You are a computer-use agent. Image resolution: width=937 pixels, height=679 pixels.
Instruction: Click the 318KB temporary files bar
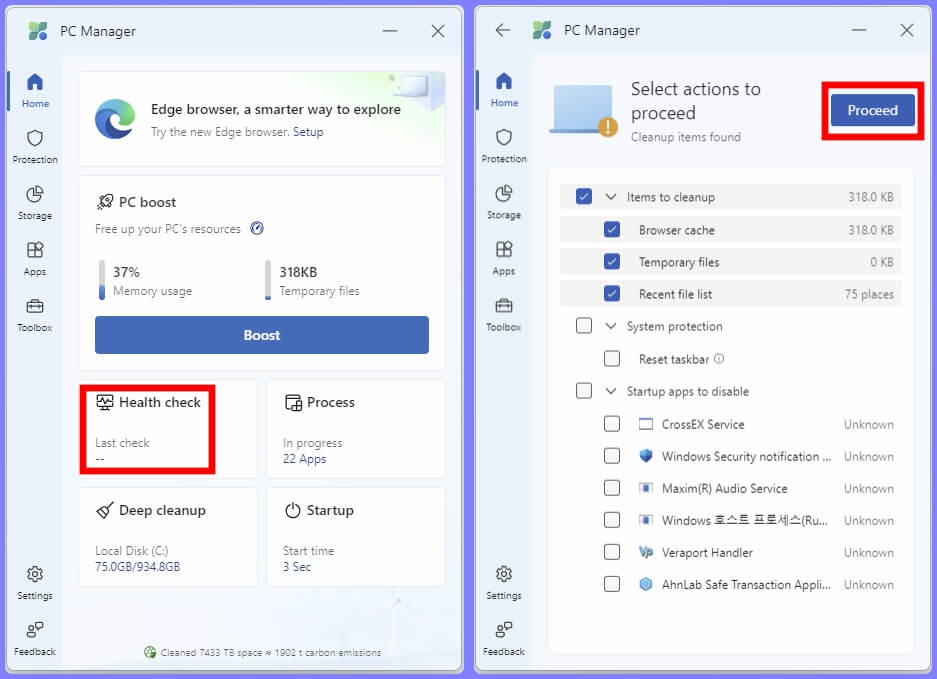[x=268, y=280]
